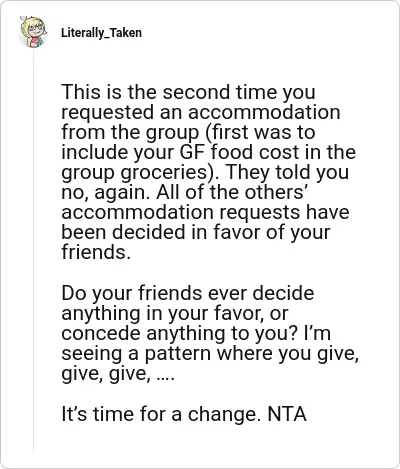400x469 pixels.
Task: Click the line "been decided in favor of your"
Action: tap(196, 232)
